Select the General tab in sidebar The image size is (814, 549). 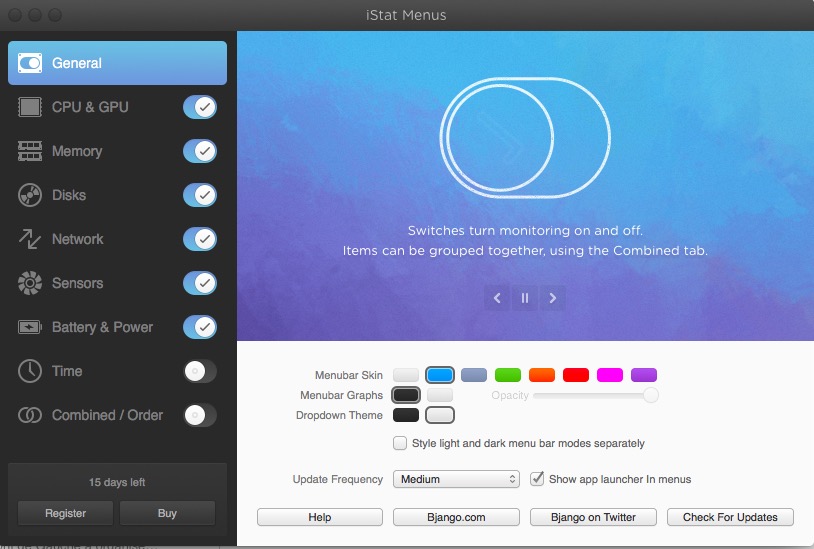pyautogui.click(x=118, y=63)
